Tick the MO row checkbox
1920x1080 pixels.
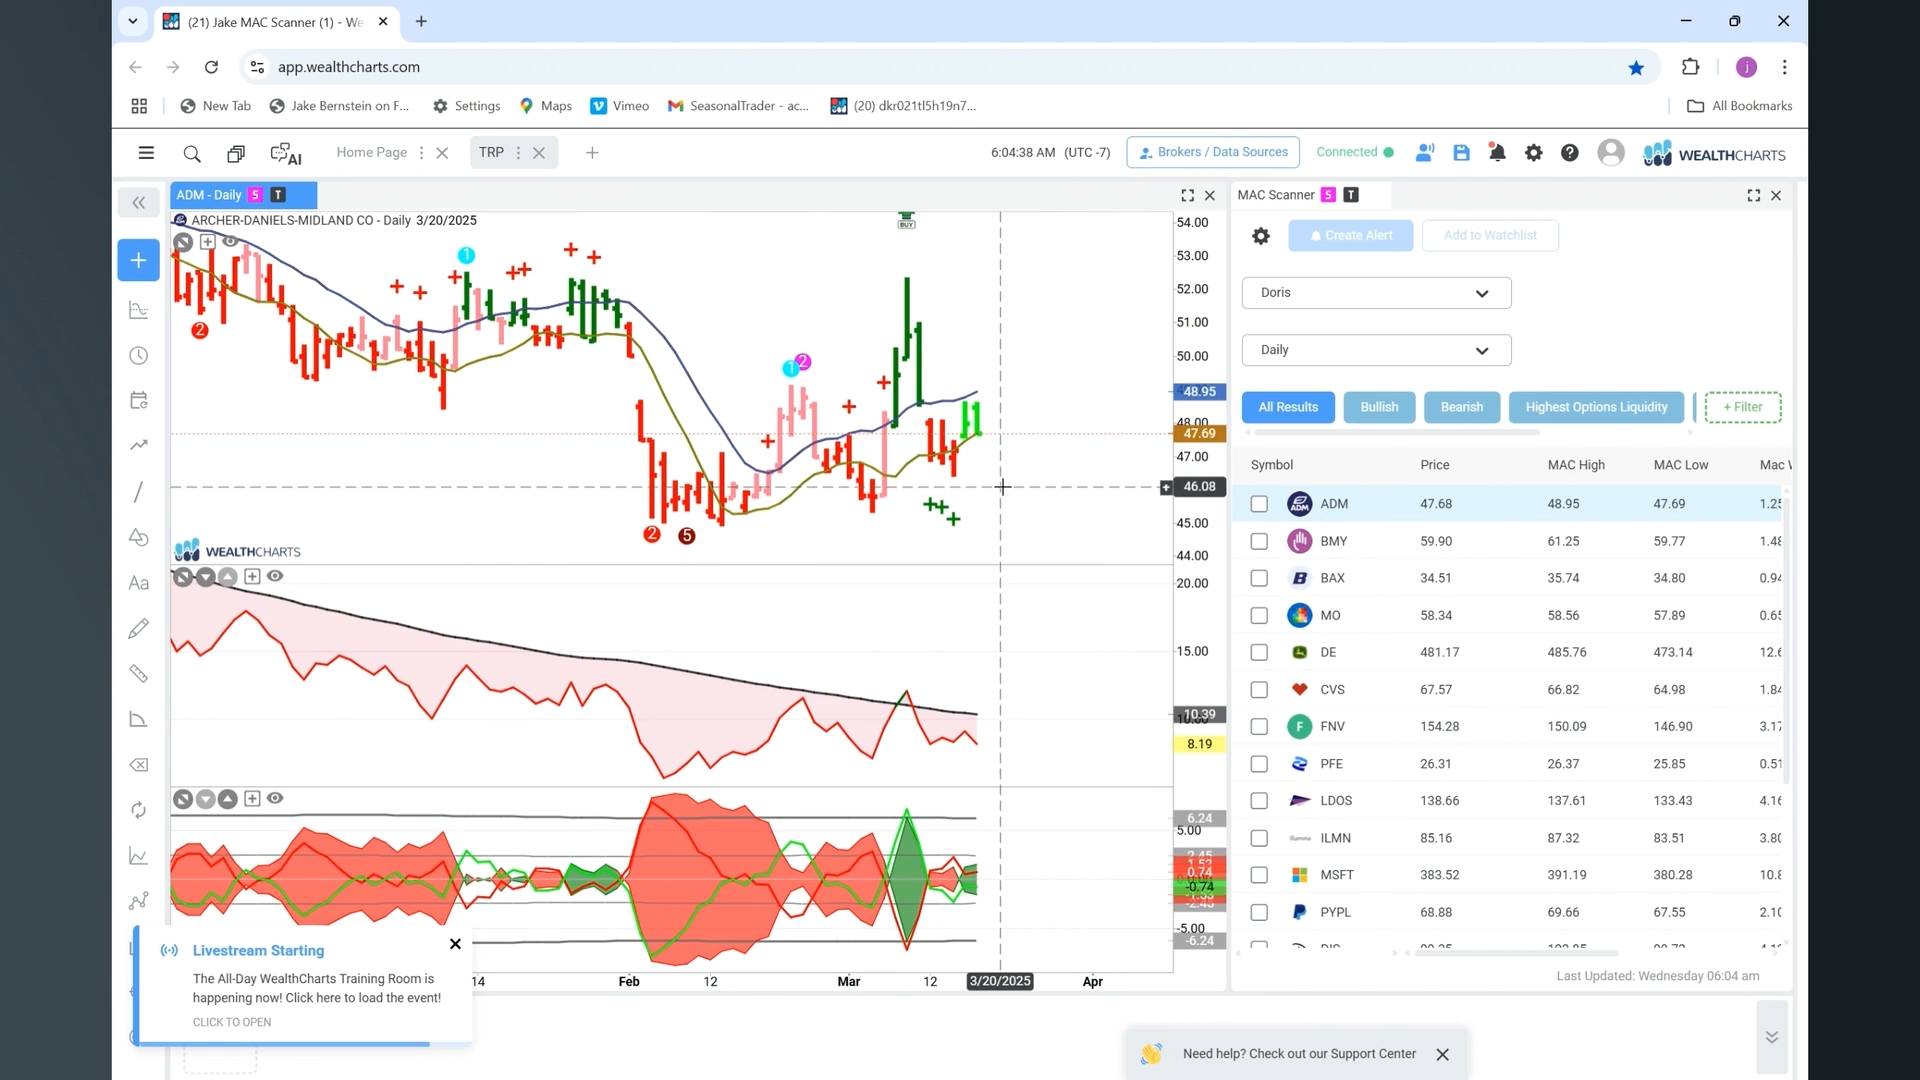1259,616
